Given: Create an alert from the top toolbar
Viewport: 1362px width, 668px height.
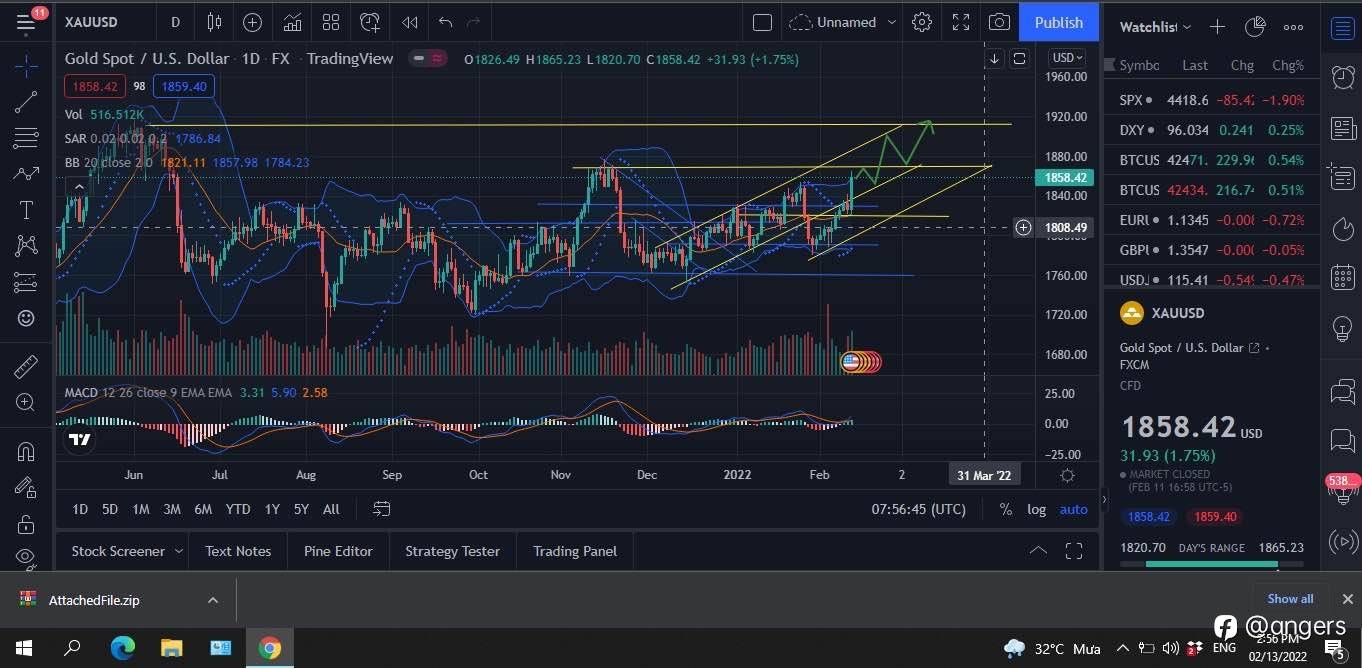Looking at the screenshot, I should [x=370, y=22].
